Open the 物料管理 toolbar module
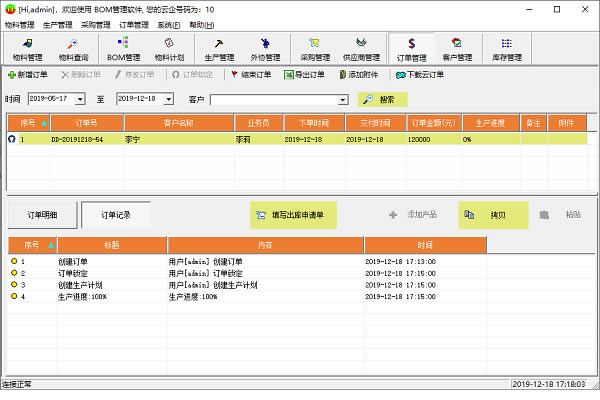This screenshot has height=400, width=600. (x=25, y=48)
